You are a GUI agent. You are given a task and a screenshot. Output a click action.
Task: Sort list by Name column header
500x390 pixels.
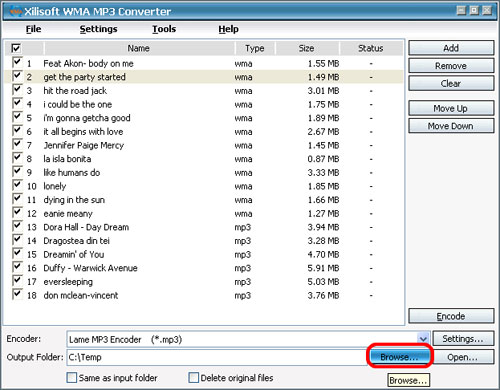tap(139, 48)
